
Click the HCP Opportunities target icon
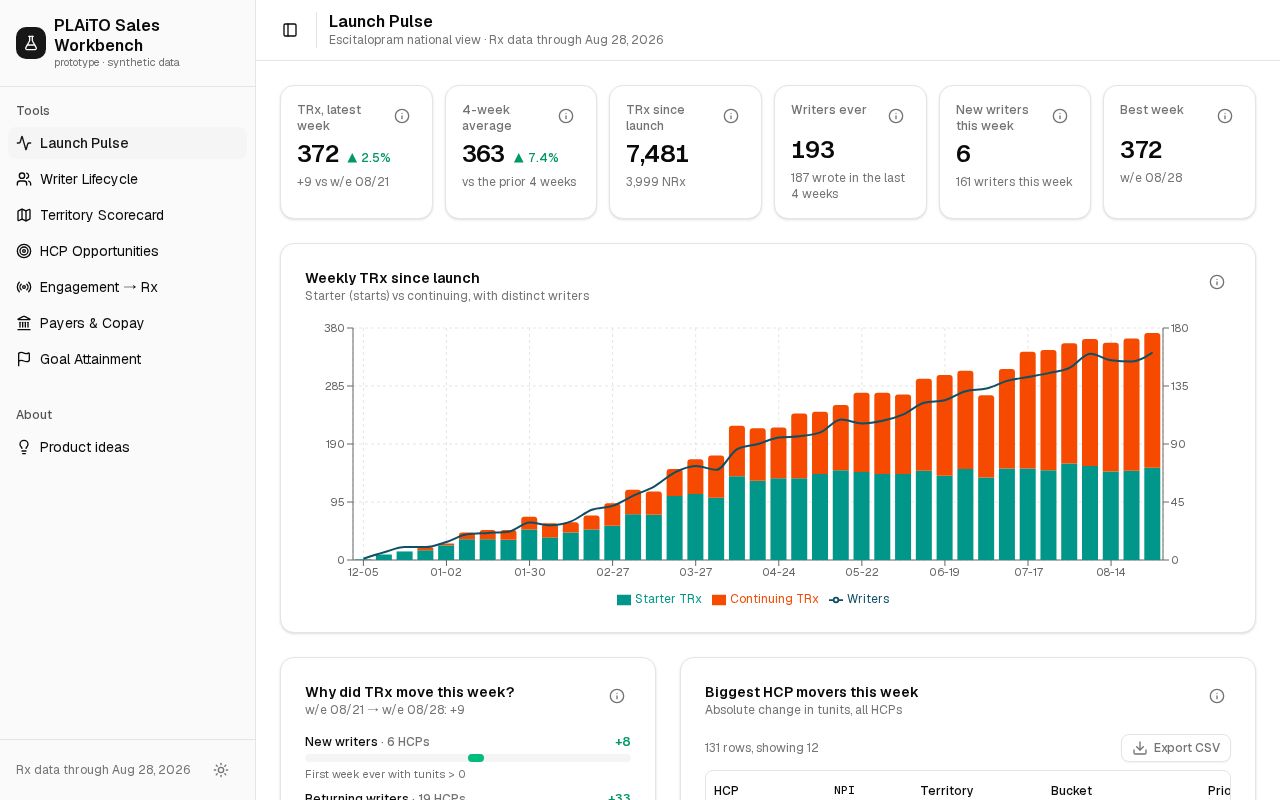24,251
